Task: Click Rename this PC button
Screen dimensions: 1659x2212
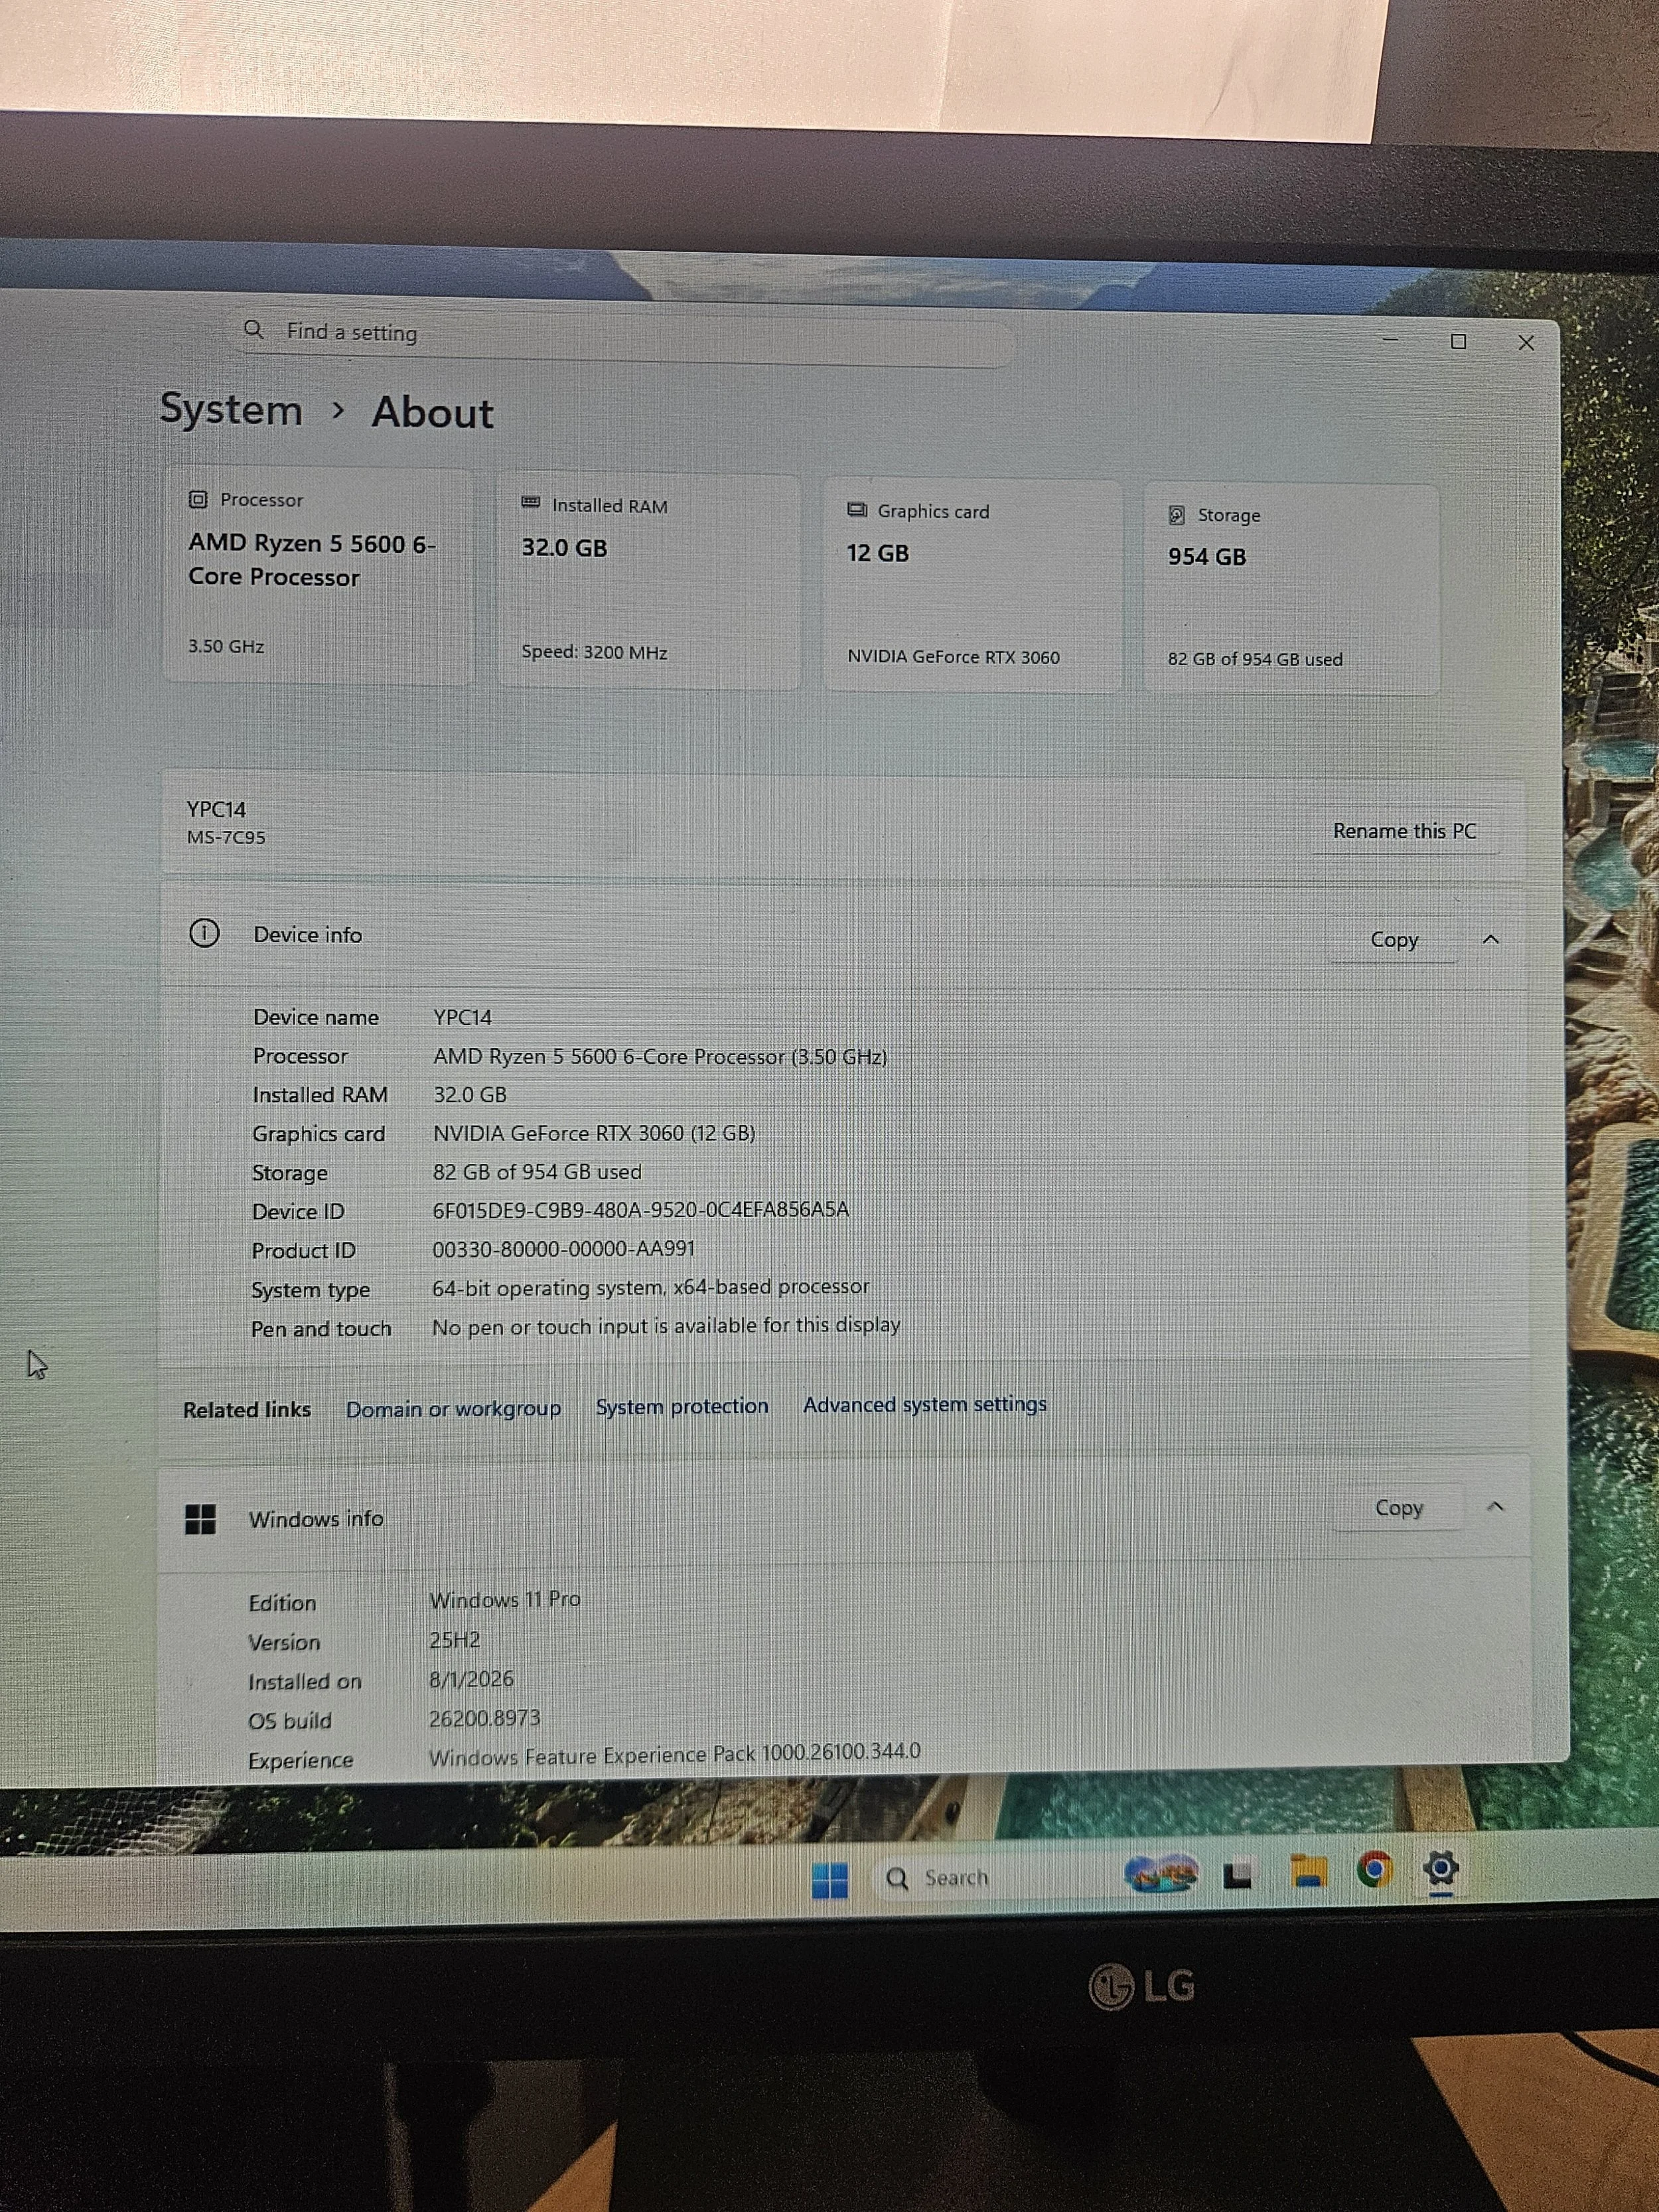Action: (1405, 831)
